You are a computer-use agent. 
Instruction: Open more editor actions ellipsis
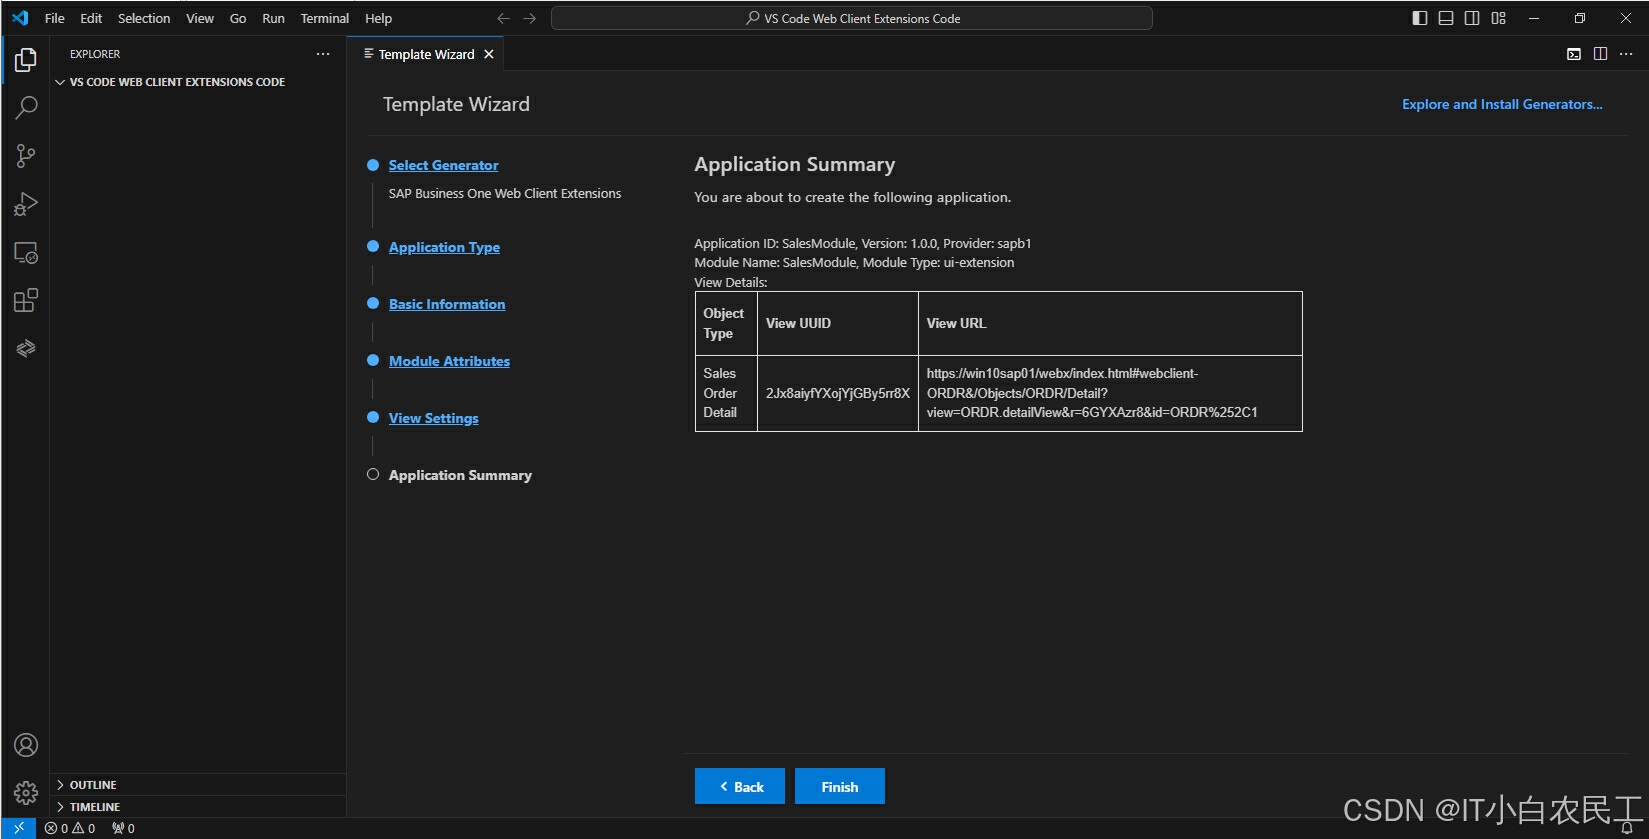(1626, 54)
